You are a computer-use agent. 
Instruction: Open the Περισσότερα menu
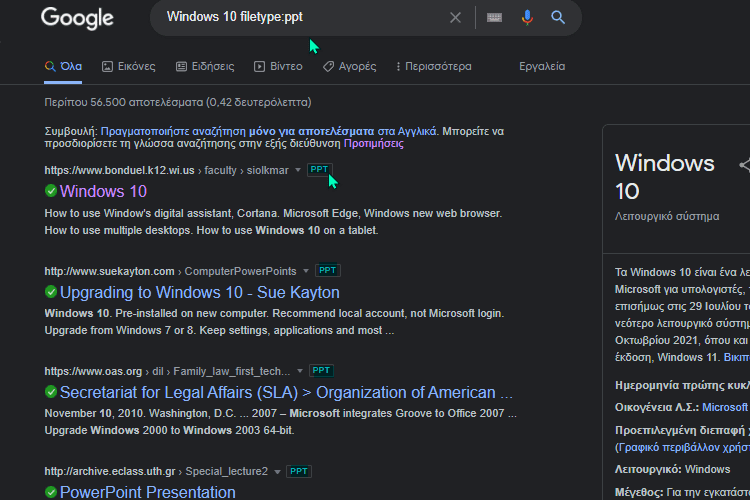[433, 67]
